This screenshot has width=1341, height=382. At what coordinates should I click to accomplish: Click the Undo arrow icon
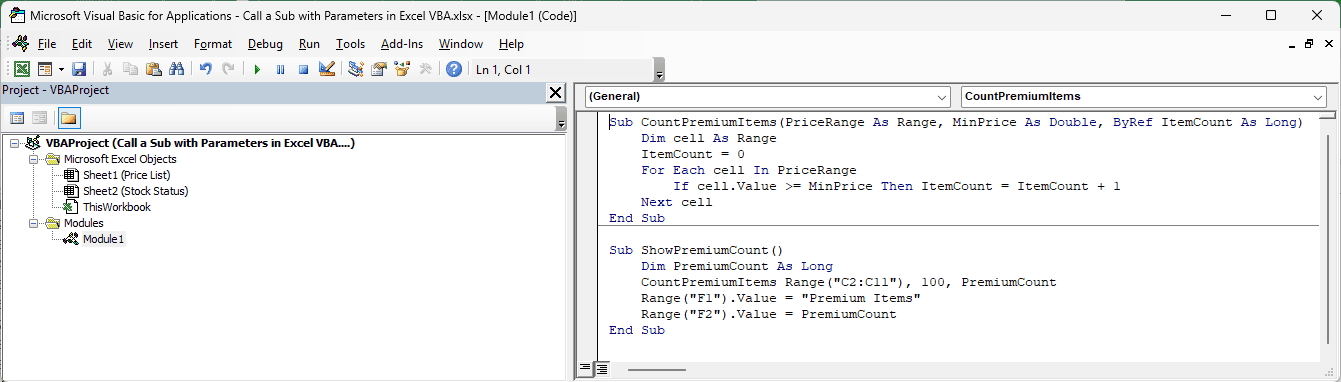click(x=205, y=69)
